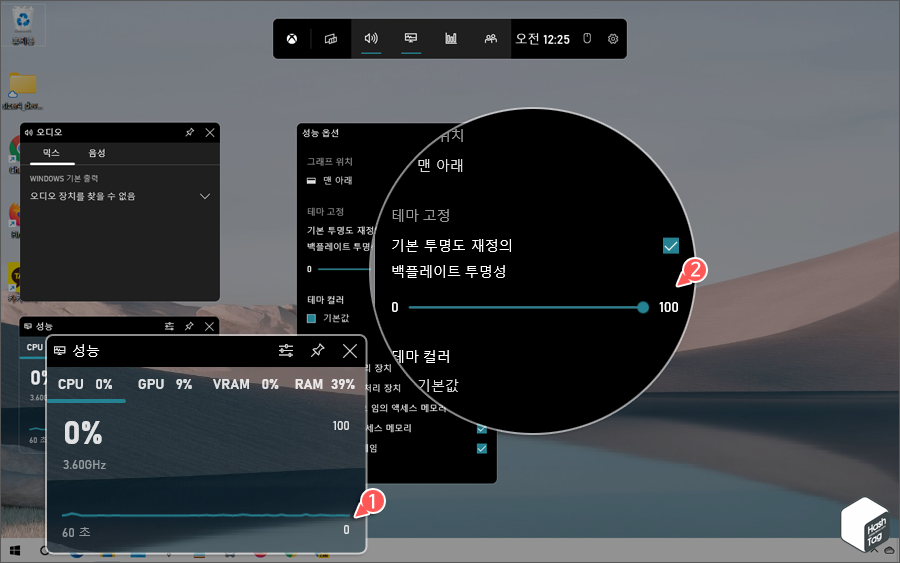The width and height of the screenshot is (900, 563).
Task: Click the 60 초 graph time label
Action: point(76,532)
